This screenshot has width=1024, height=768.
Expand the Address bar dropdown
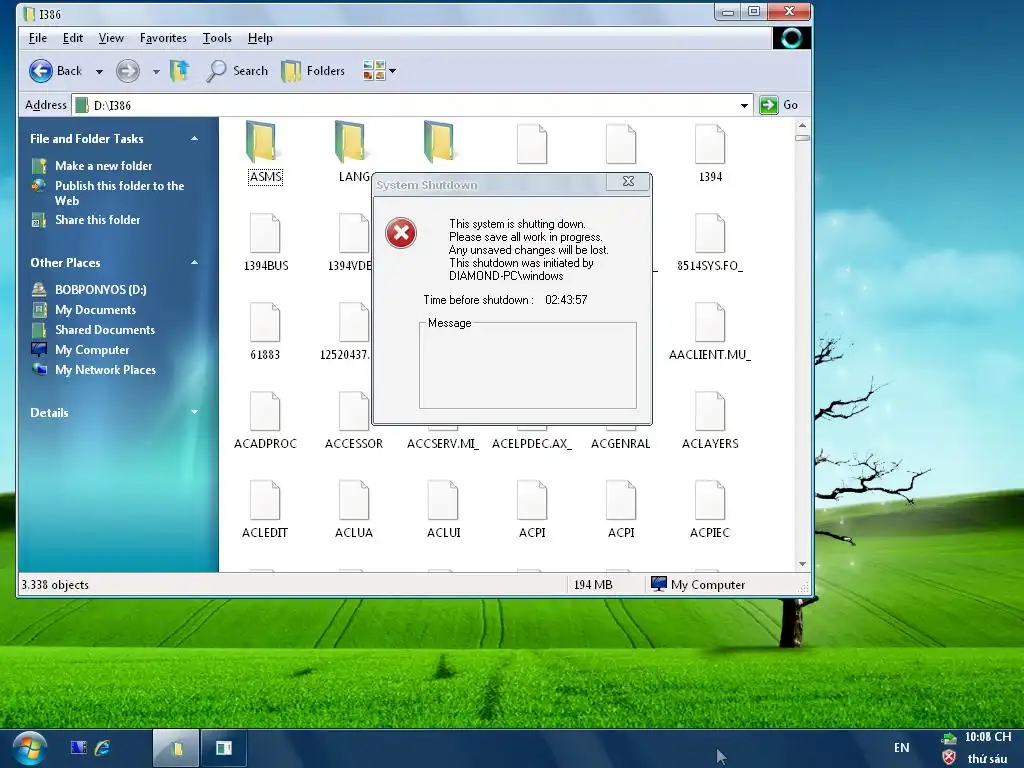744,105
